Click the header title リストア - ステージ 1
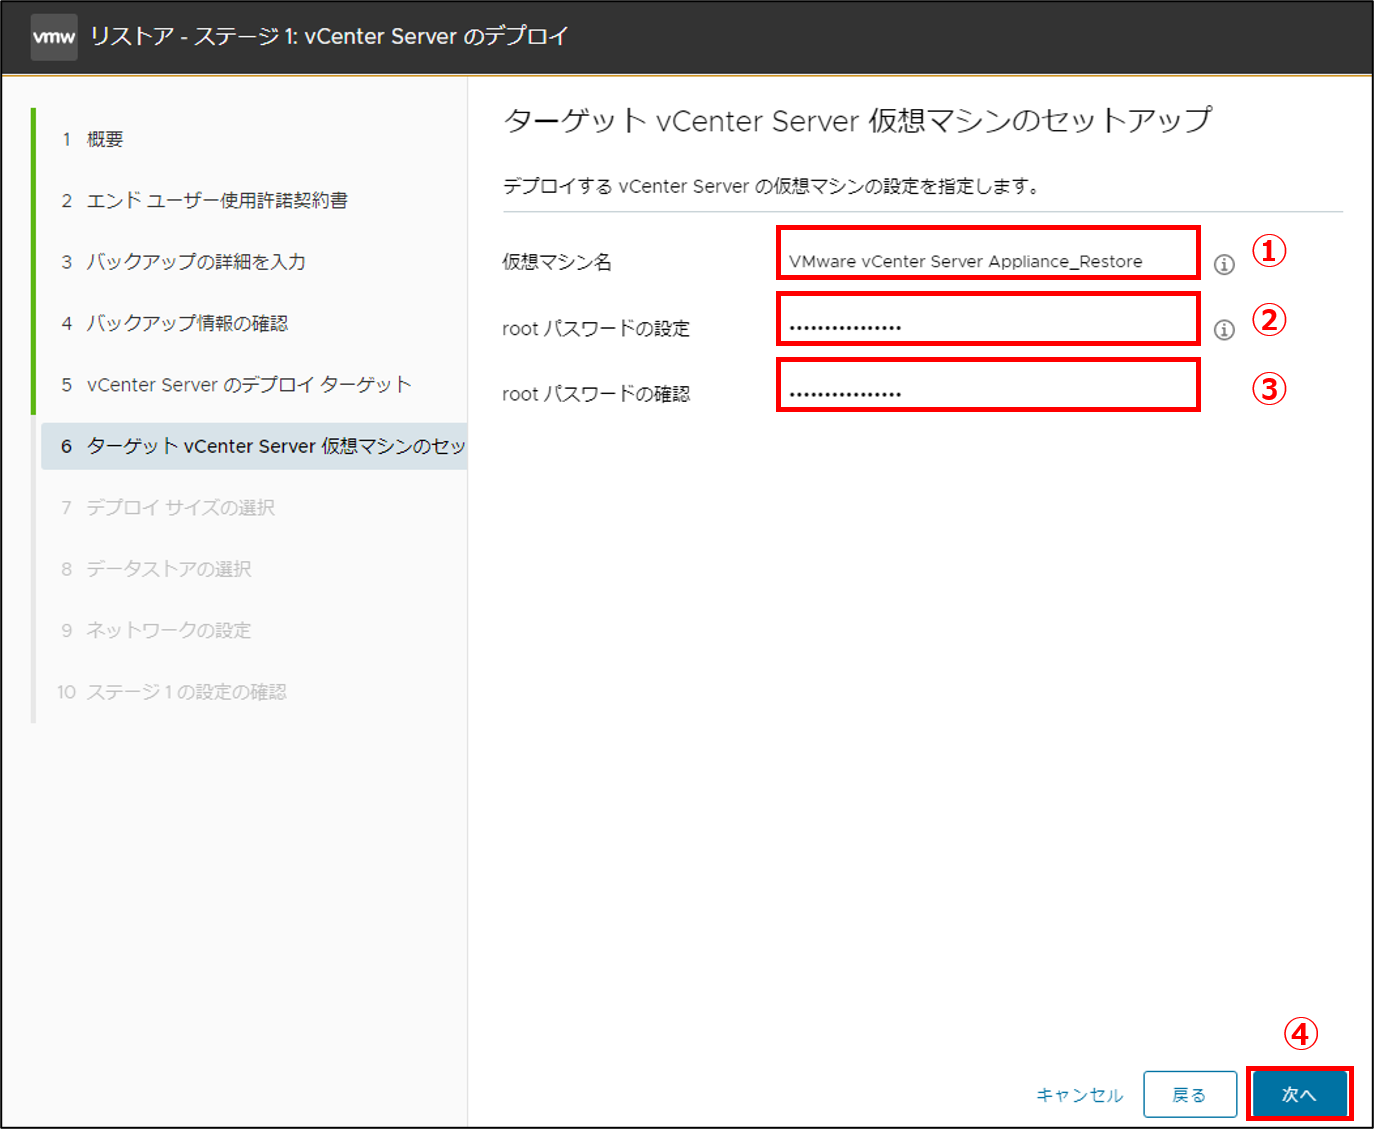 pos(330,37)
